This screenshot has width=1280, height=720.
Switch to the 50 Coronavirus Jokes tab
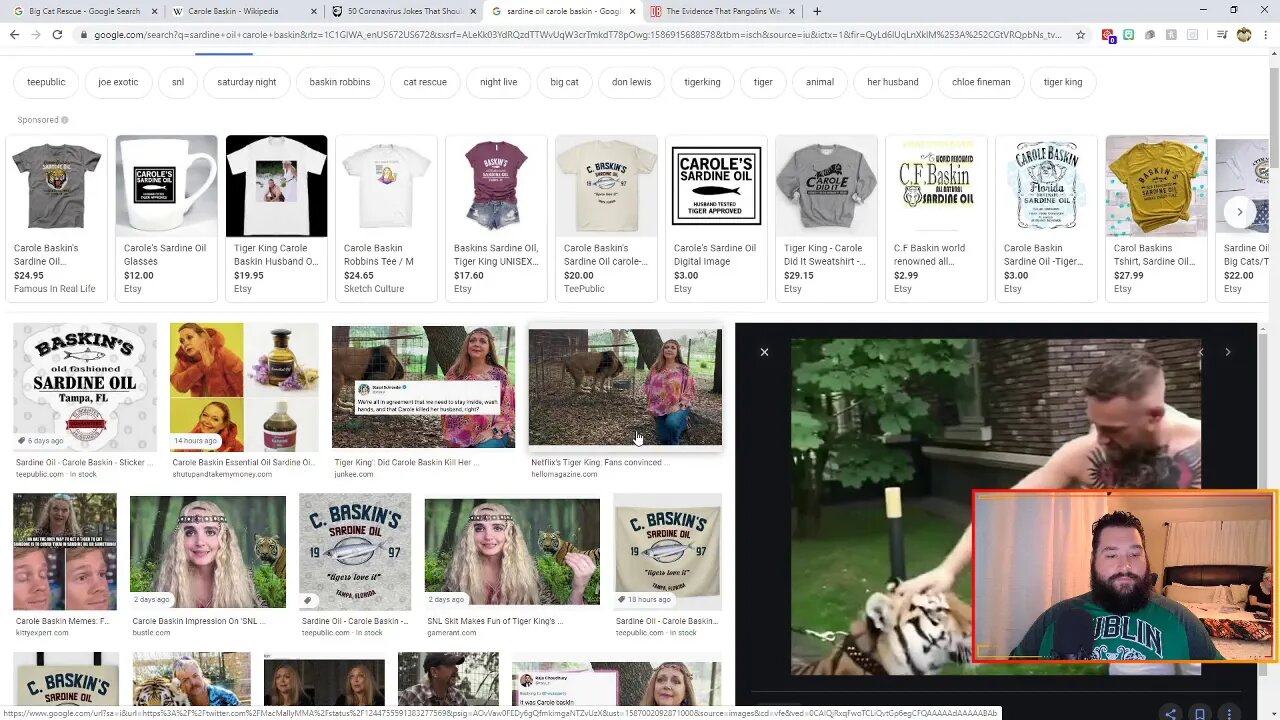click(403, 11)
